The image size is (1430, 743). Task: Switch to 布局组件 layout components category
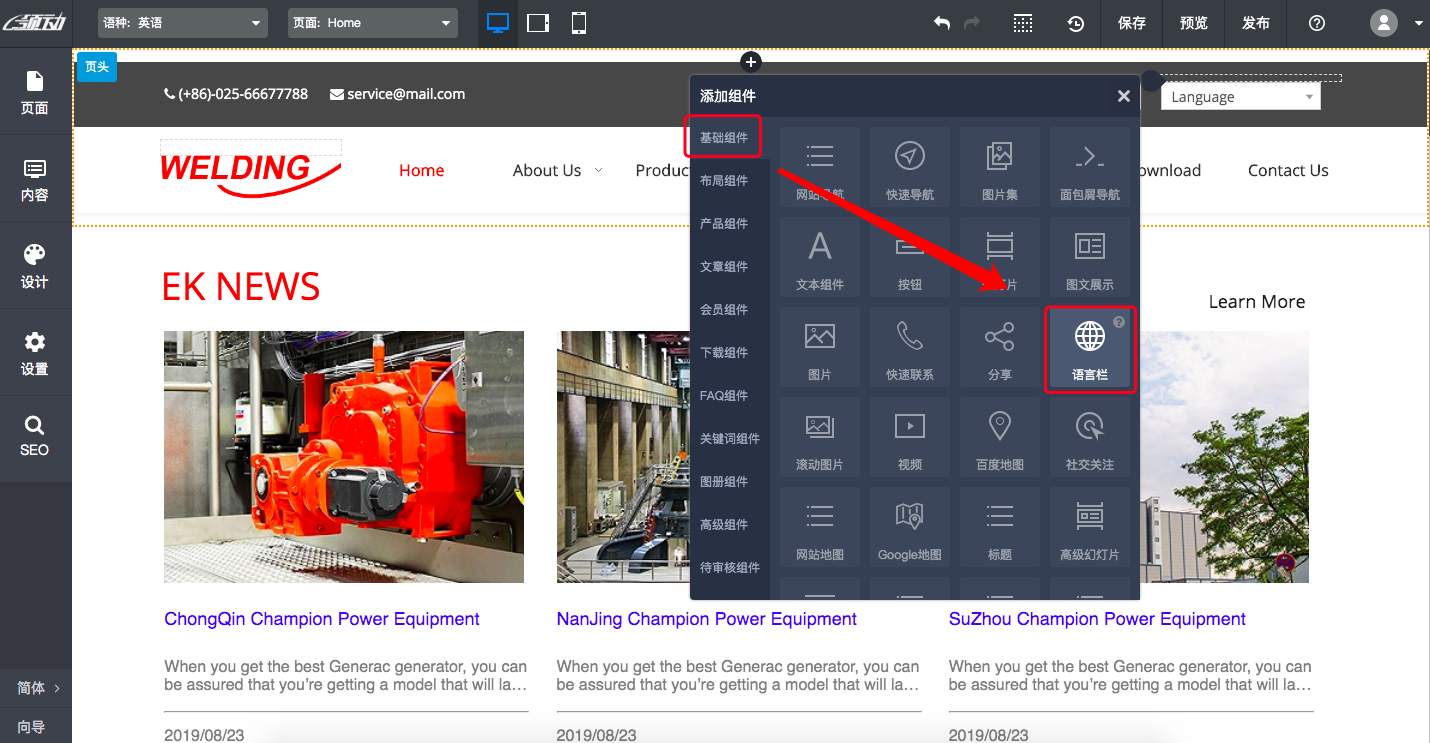coord(724,181)
